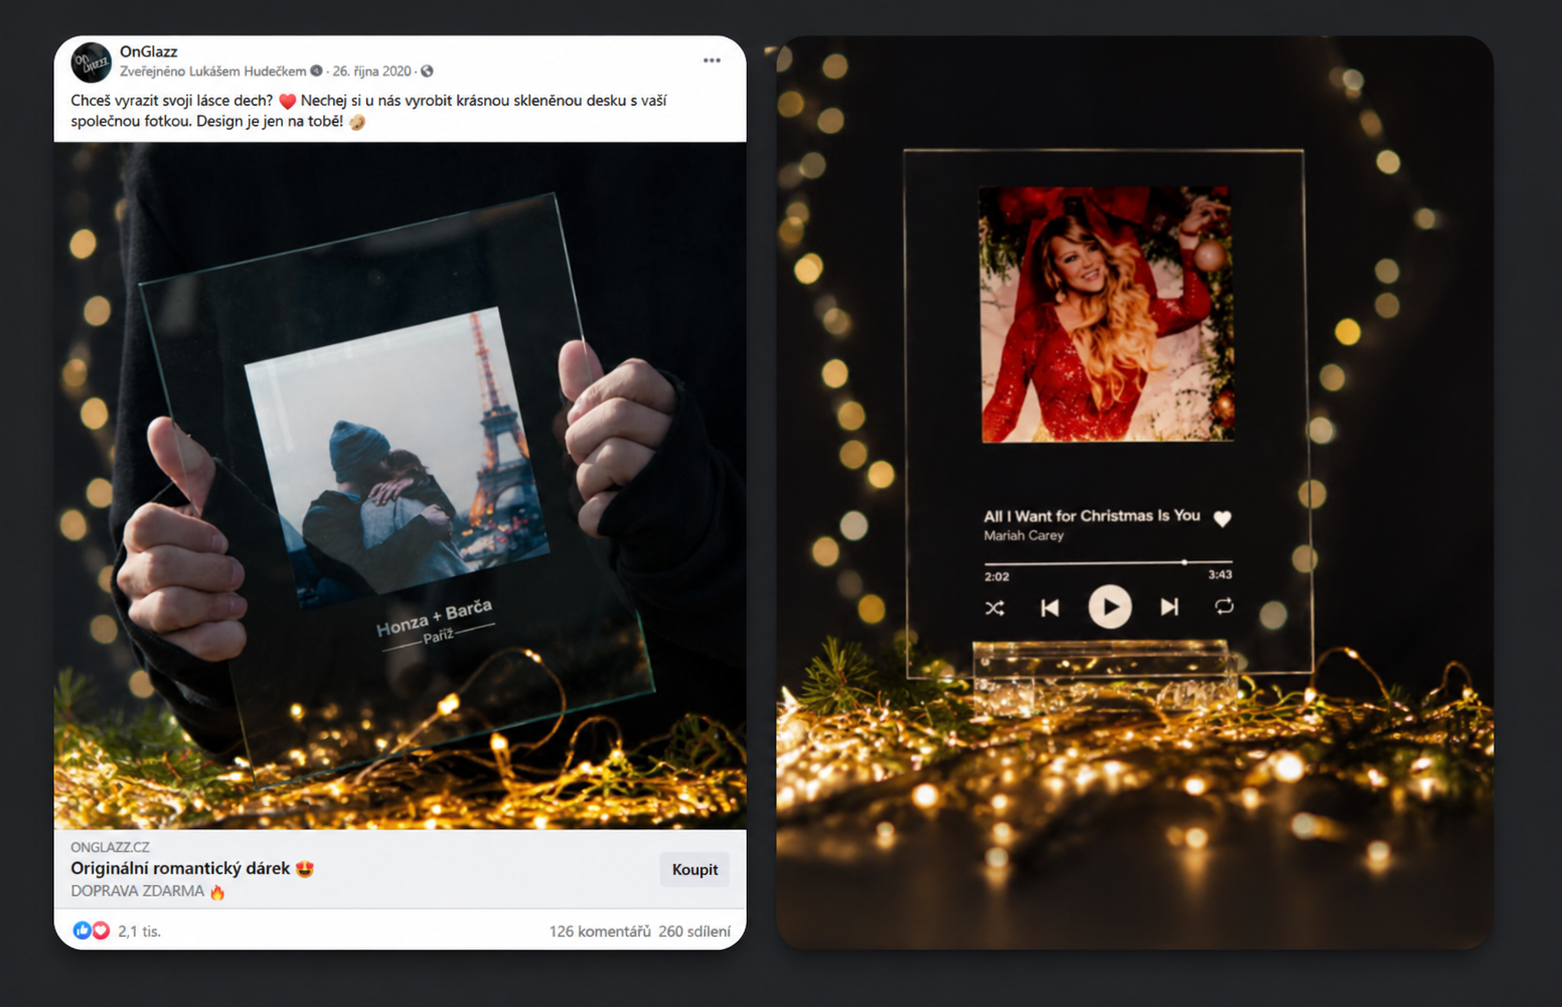The image size is (1562, 1007).
Task: Click the 2,1 tis. reactions count
Action: [139, 931]
